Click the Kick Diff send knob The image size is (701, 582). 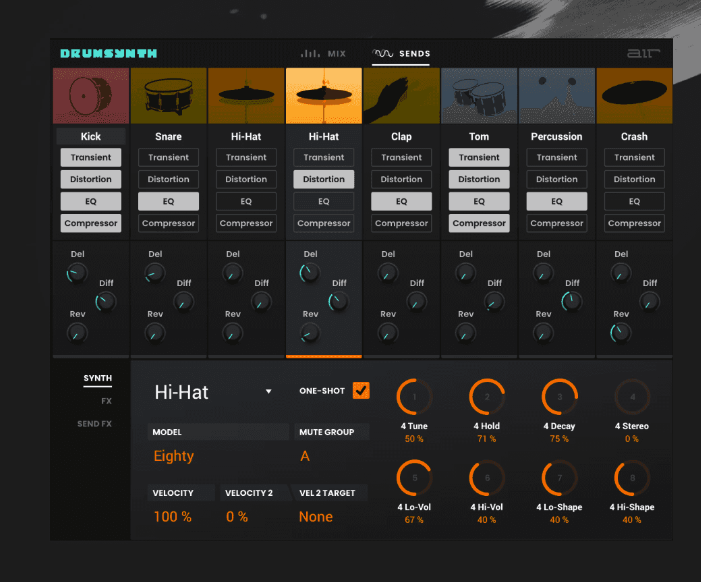[x=106, y=302]
